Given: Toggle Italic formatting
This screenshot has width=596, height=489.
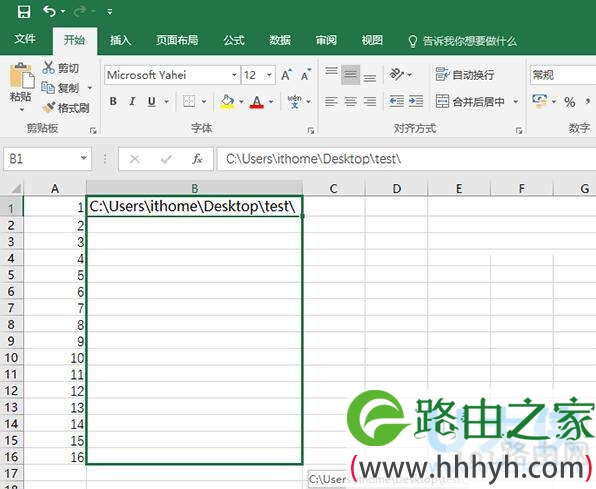Looking at the screenshot, I should (x=132, y=101).
